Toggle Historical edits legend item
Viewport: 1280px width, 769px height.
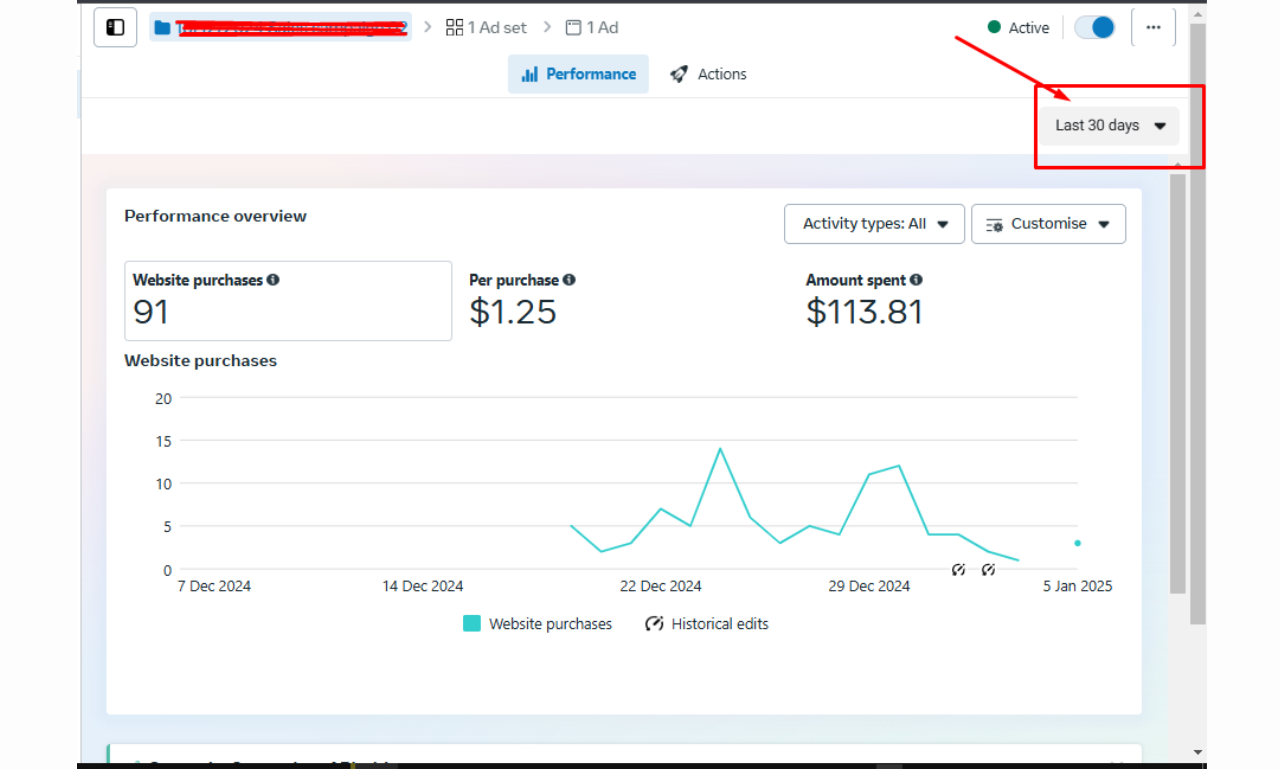[x=707, y=624]
